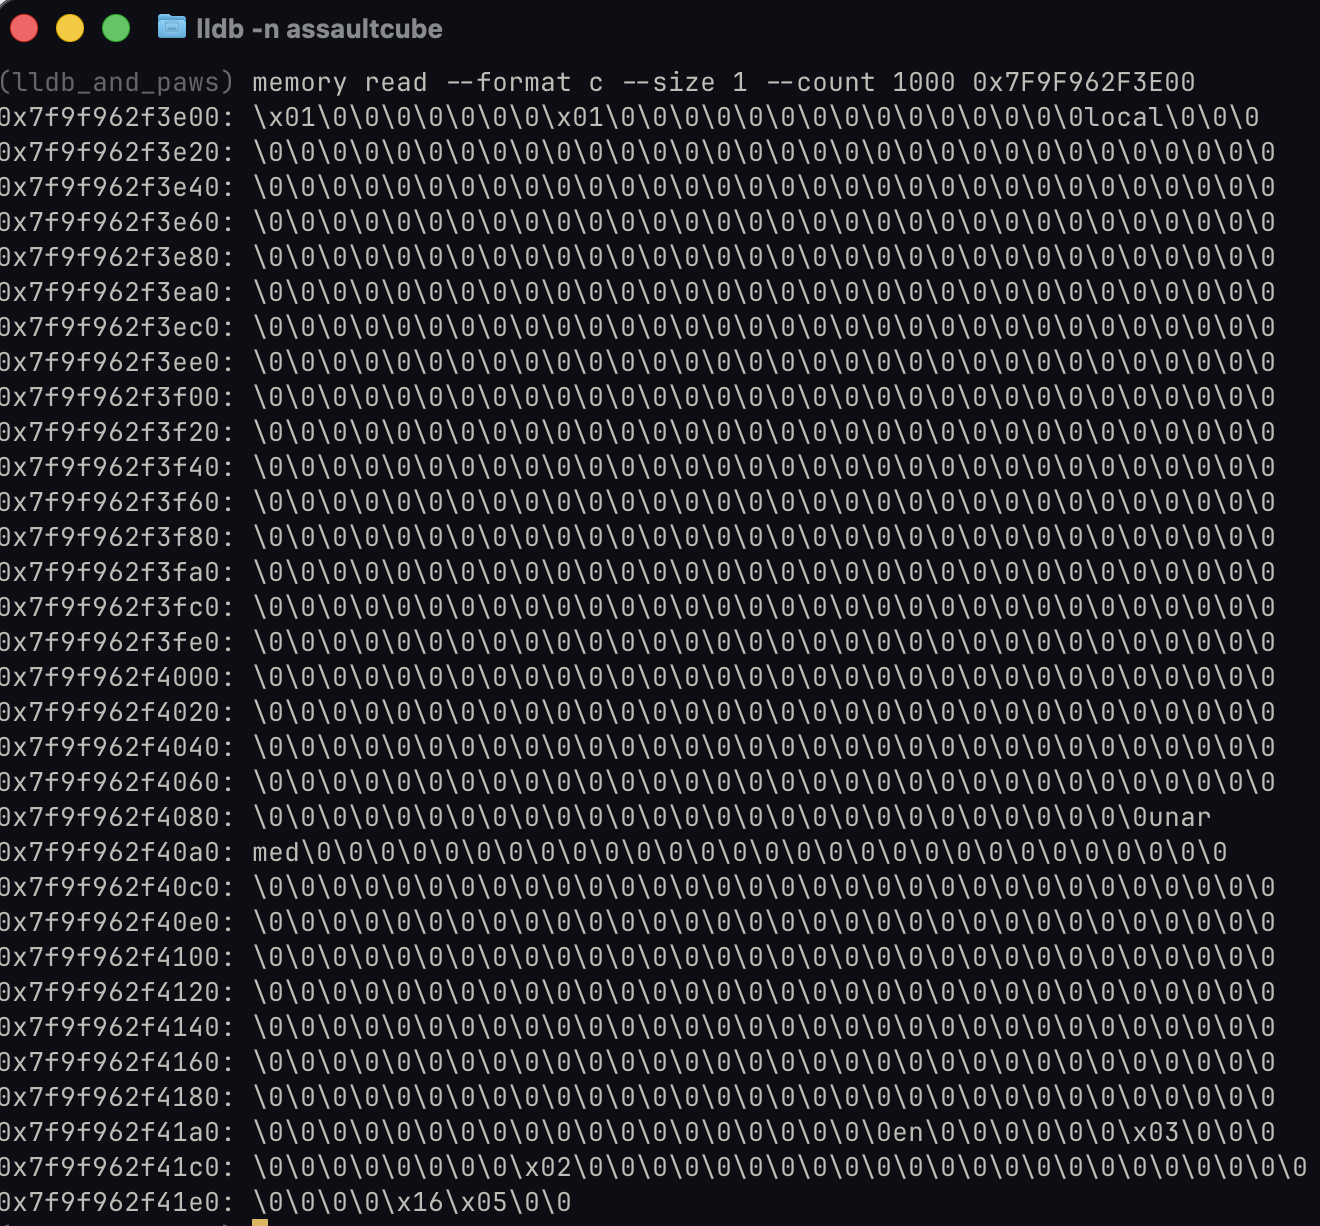Click the window title 'lldb -n assaultcube'
Screen dimensions: 1320x1226
point(319,29)
